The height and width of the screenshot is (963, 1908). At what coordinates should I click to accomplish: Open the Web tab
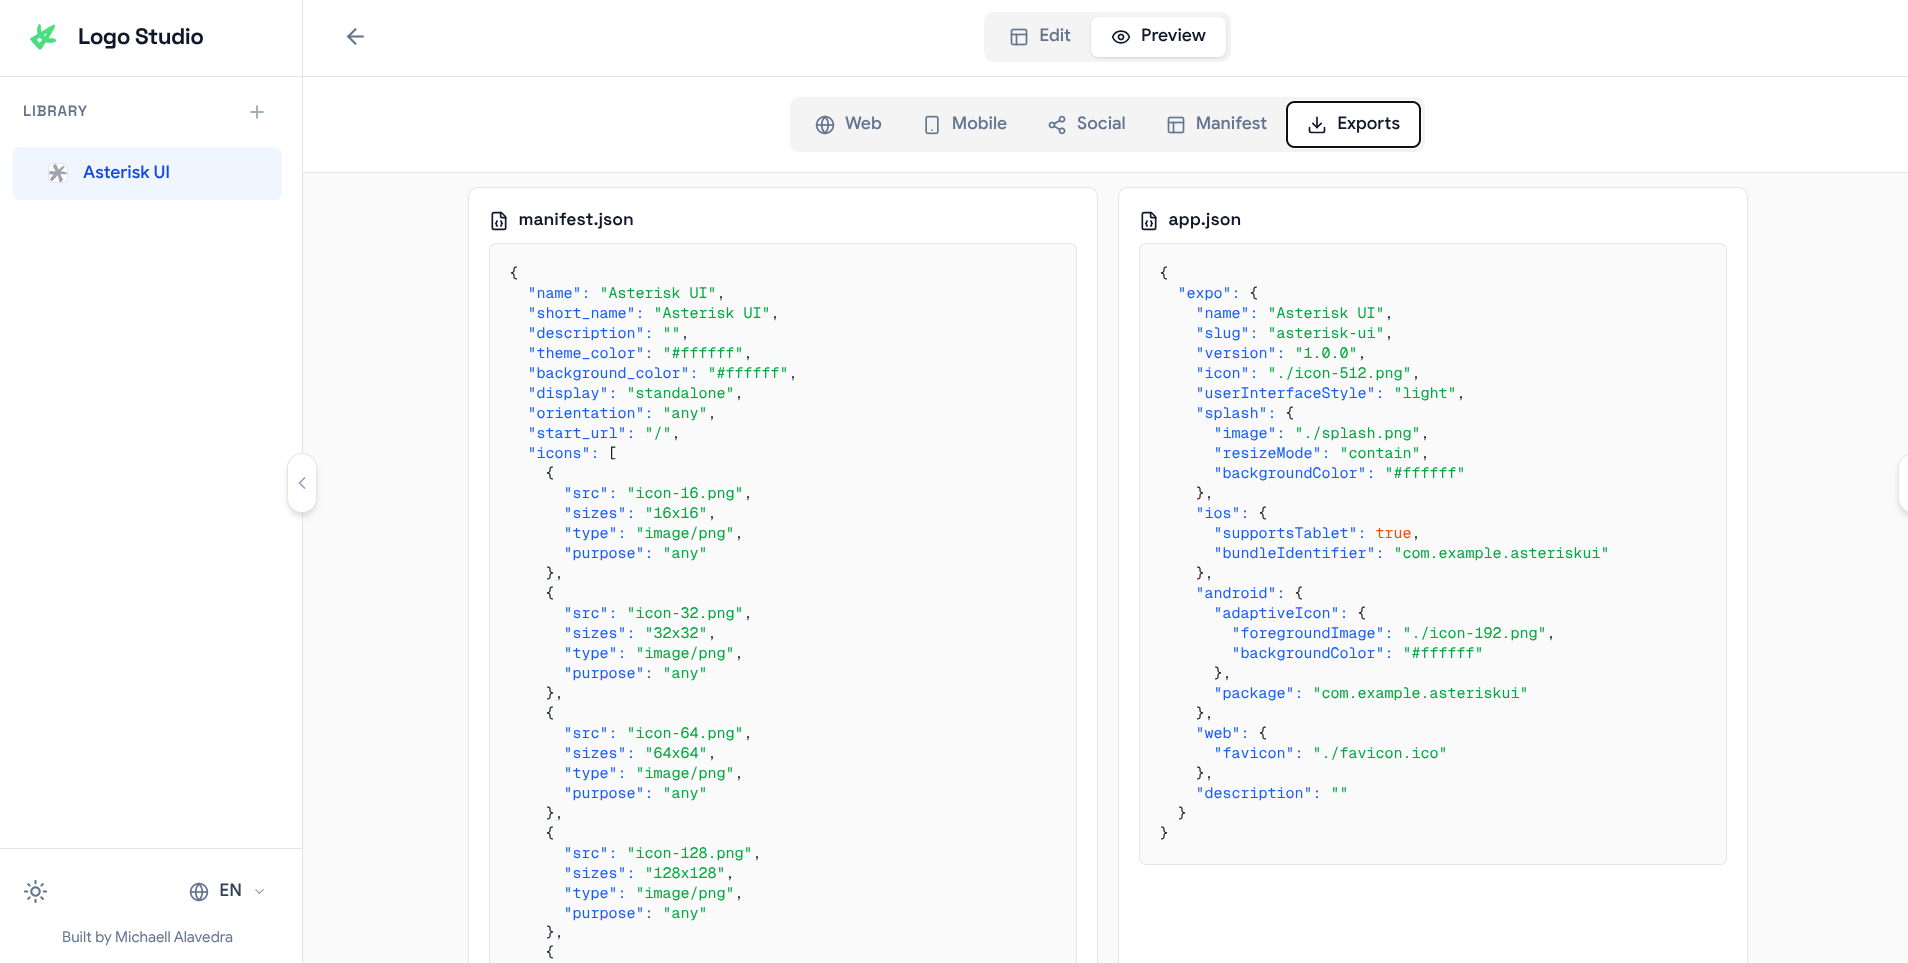pos(848,124)
